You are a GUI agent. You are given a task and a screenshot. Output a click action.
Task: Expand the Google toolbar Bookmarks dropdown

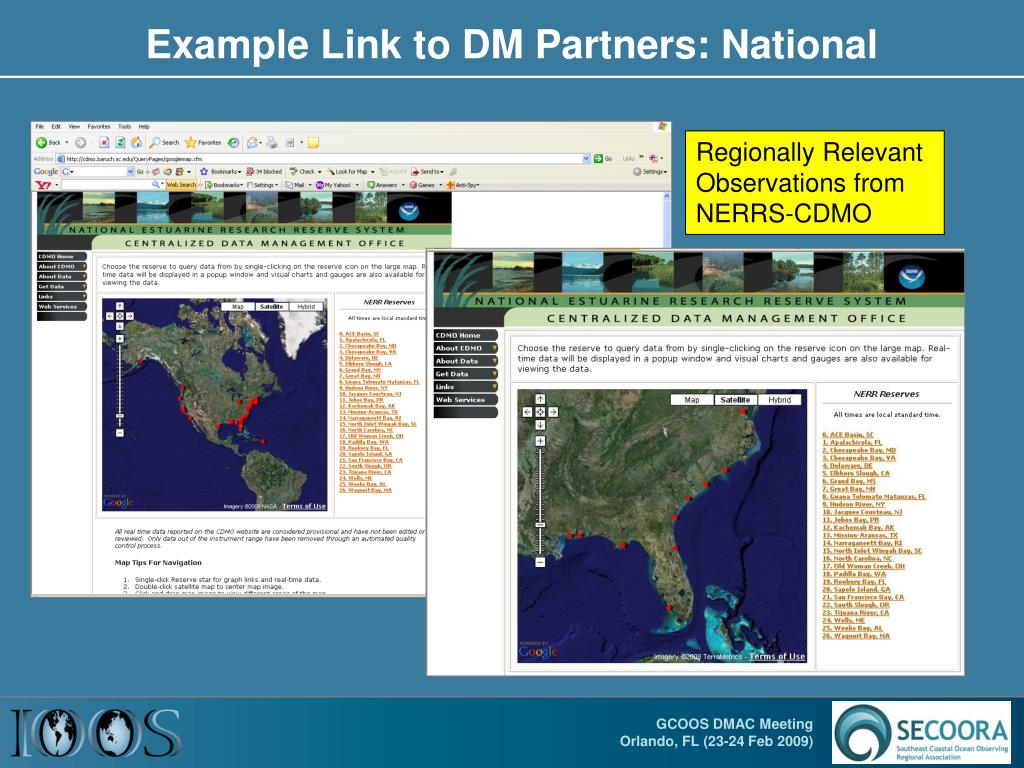(239, 172)
